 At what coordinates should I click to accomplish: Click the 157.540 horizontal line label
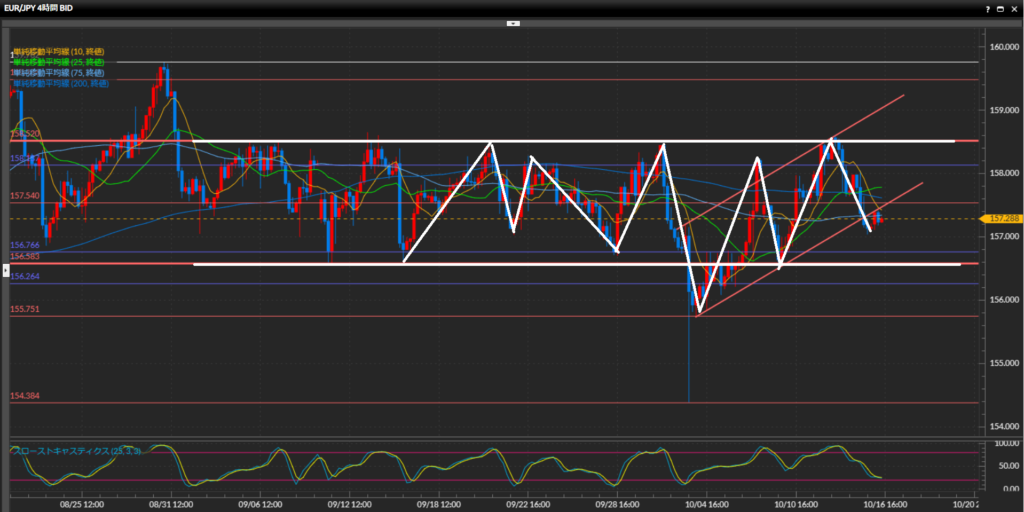point(25,196)
